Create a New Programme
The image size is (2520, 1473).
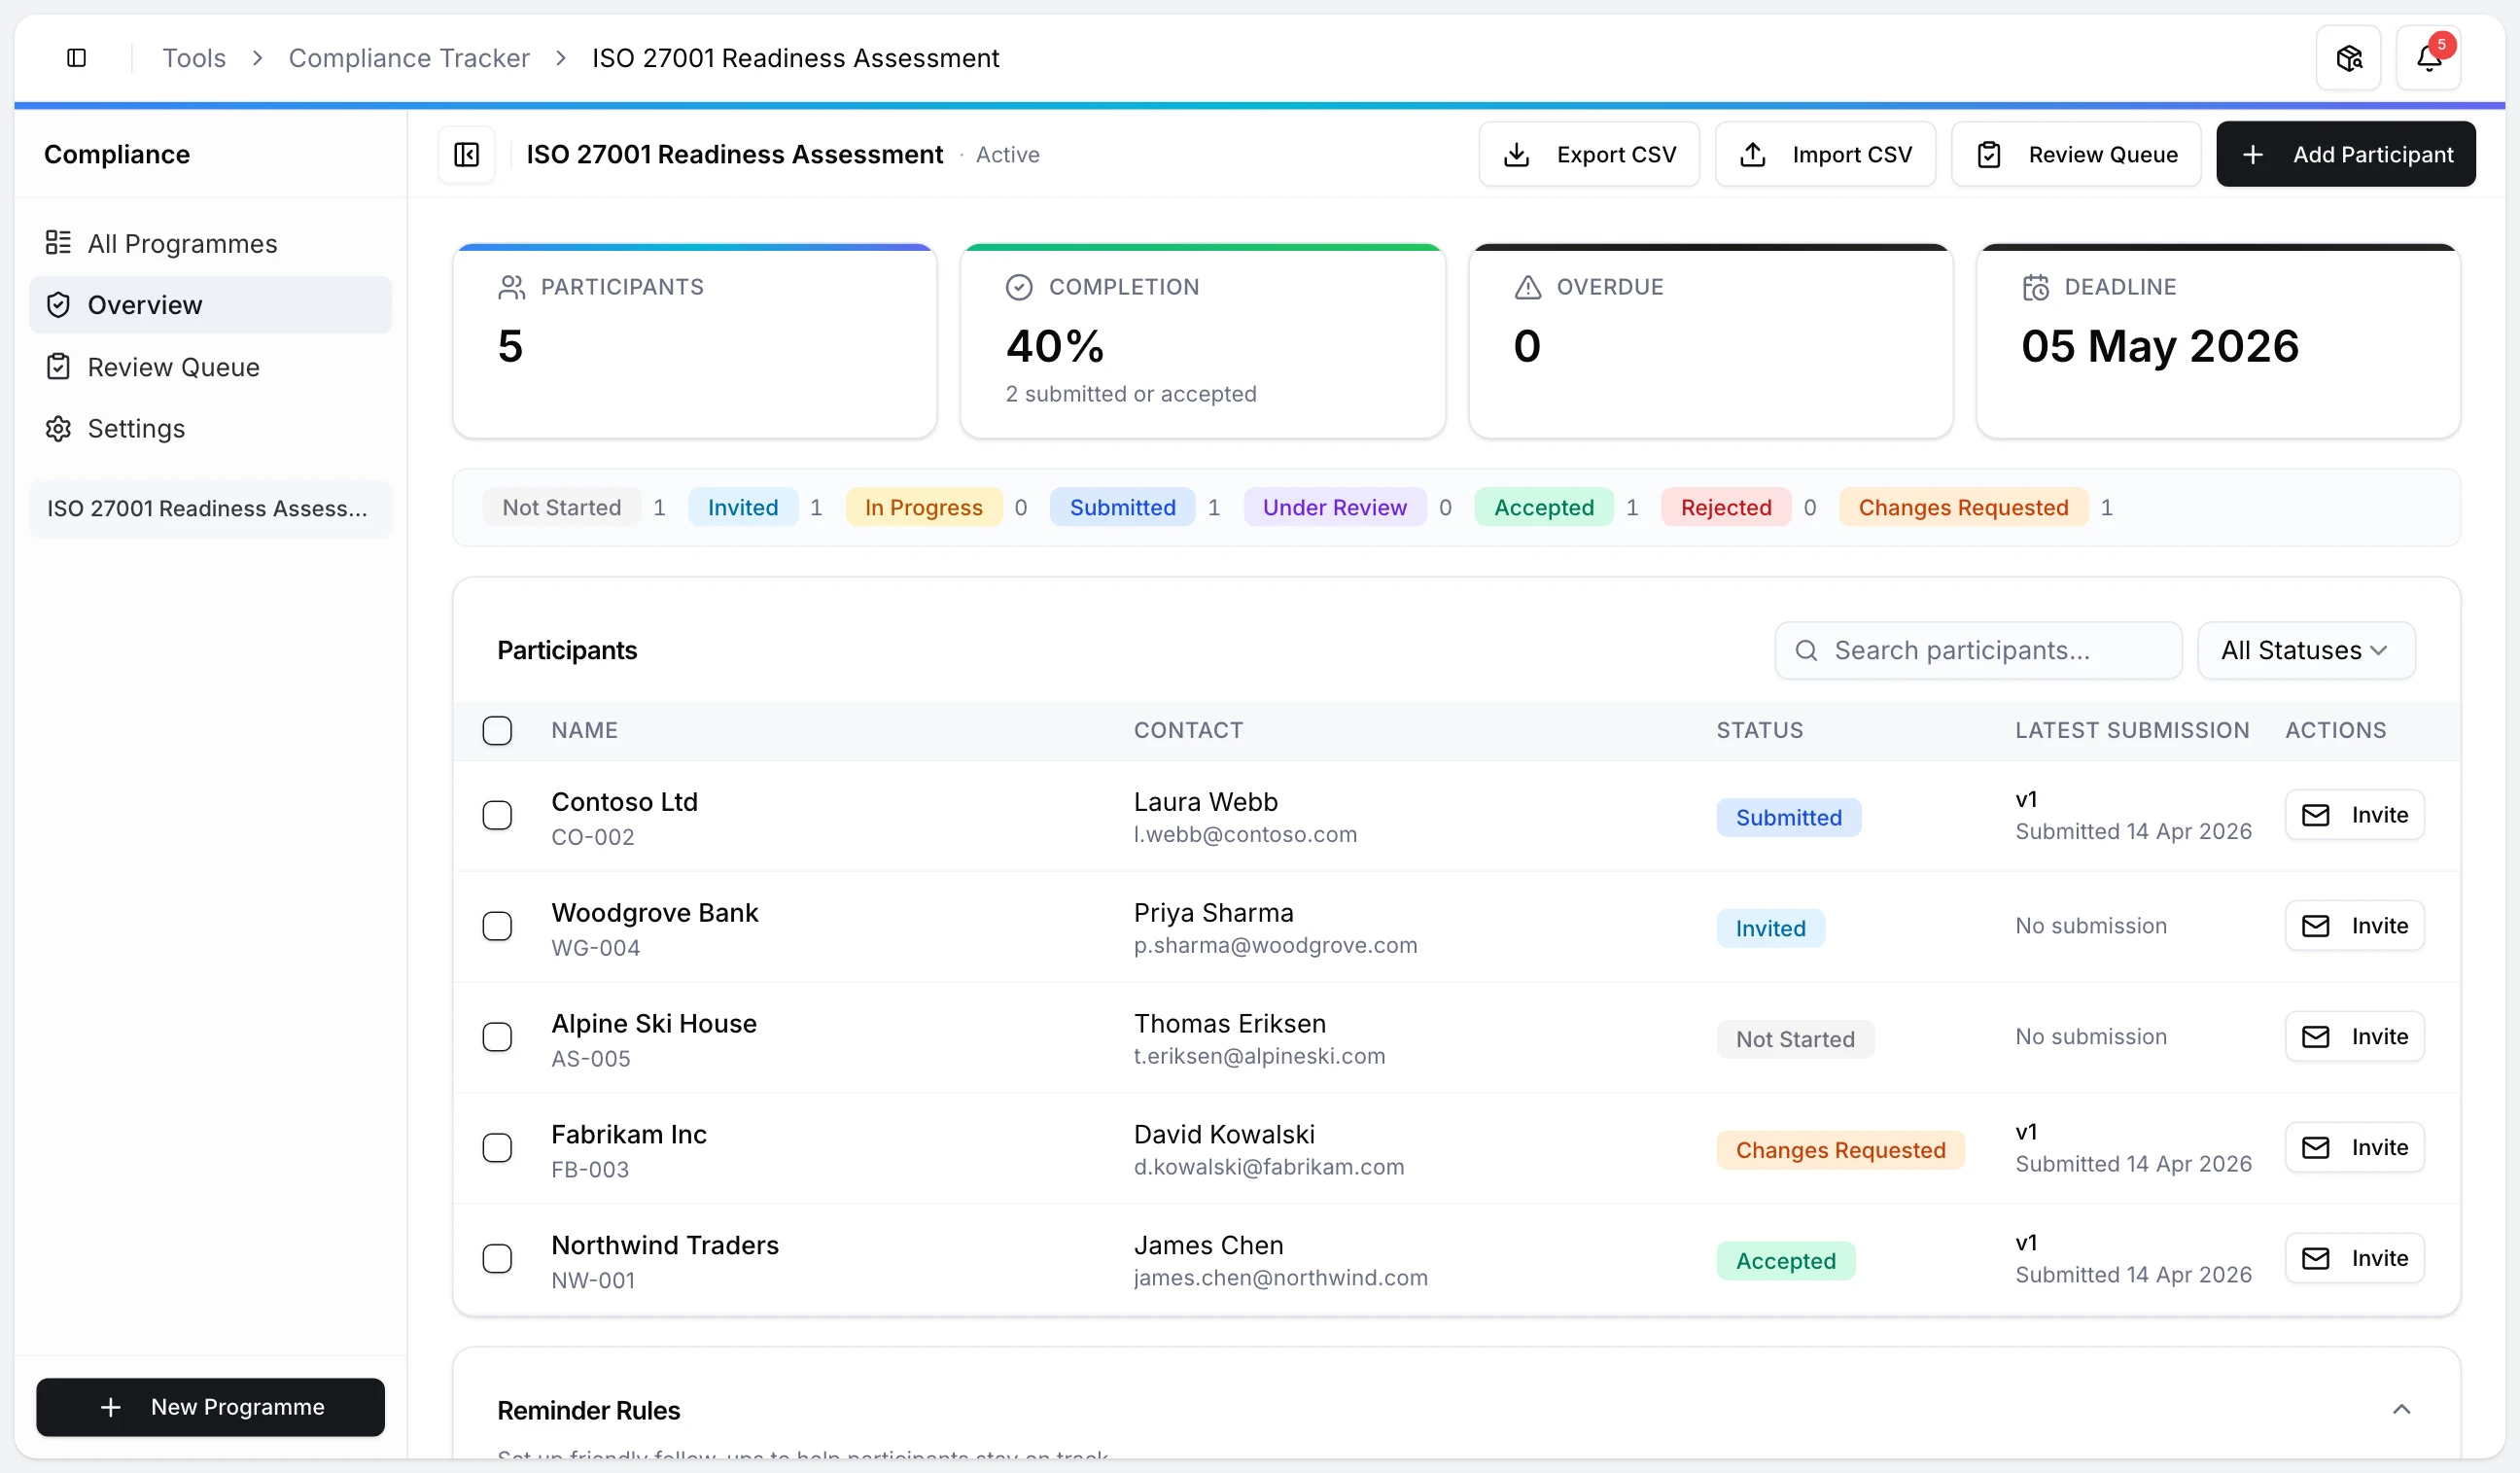click(210, 1407)
